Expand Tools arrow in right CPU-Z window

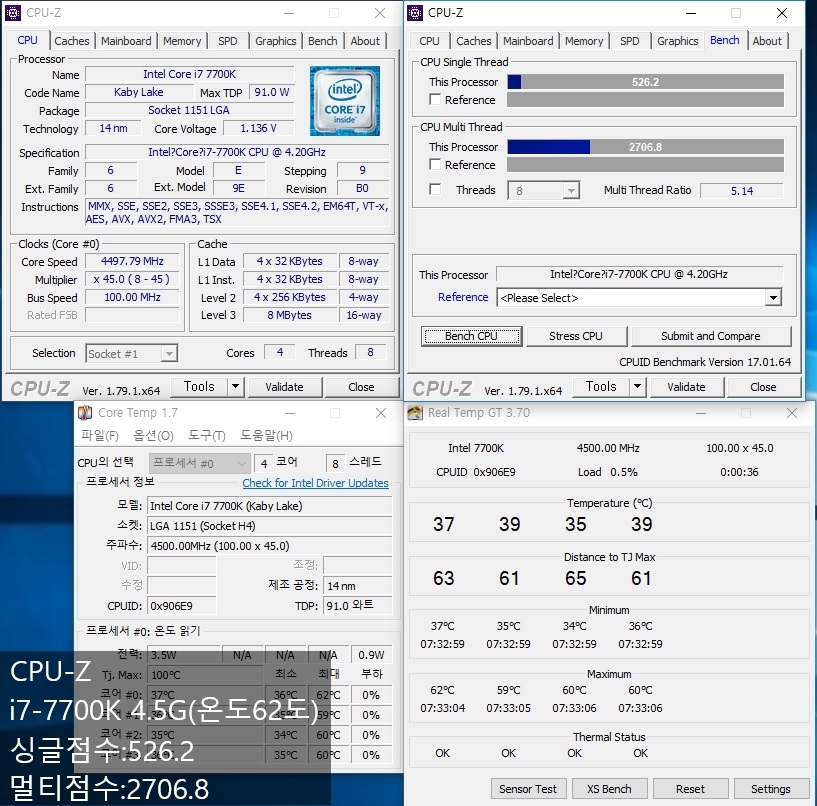coord(637,387)
